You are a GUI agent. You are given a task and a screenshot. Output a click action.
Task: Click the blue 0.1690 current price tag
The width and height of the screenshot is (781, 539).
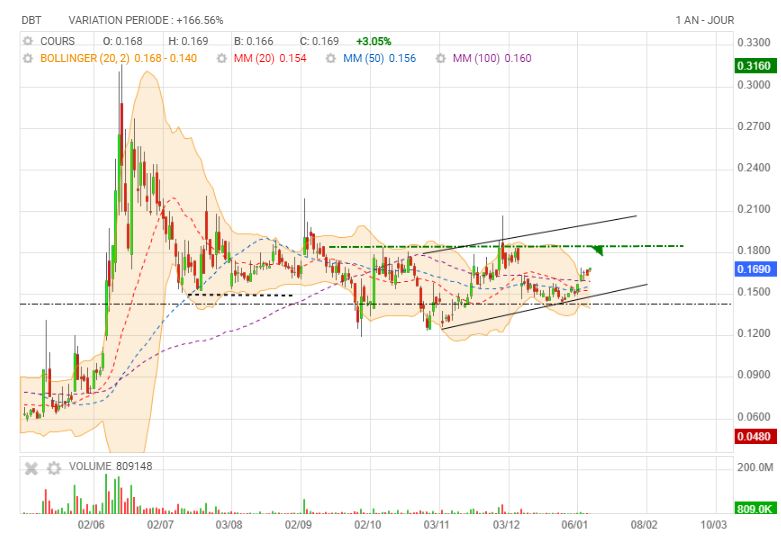pyautogui.click(x=755, y=270)
